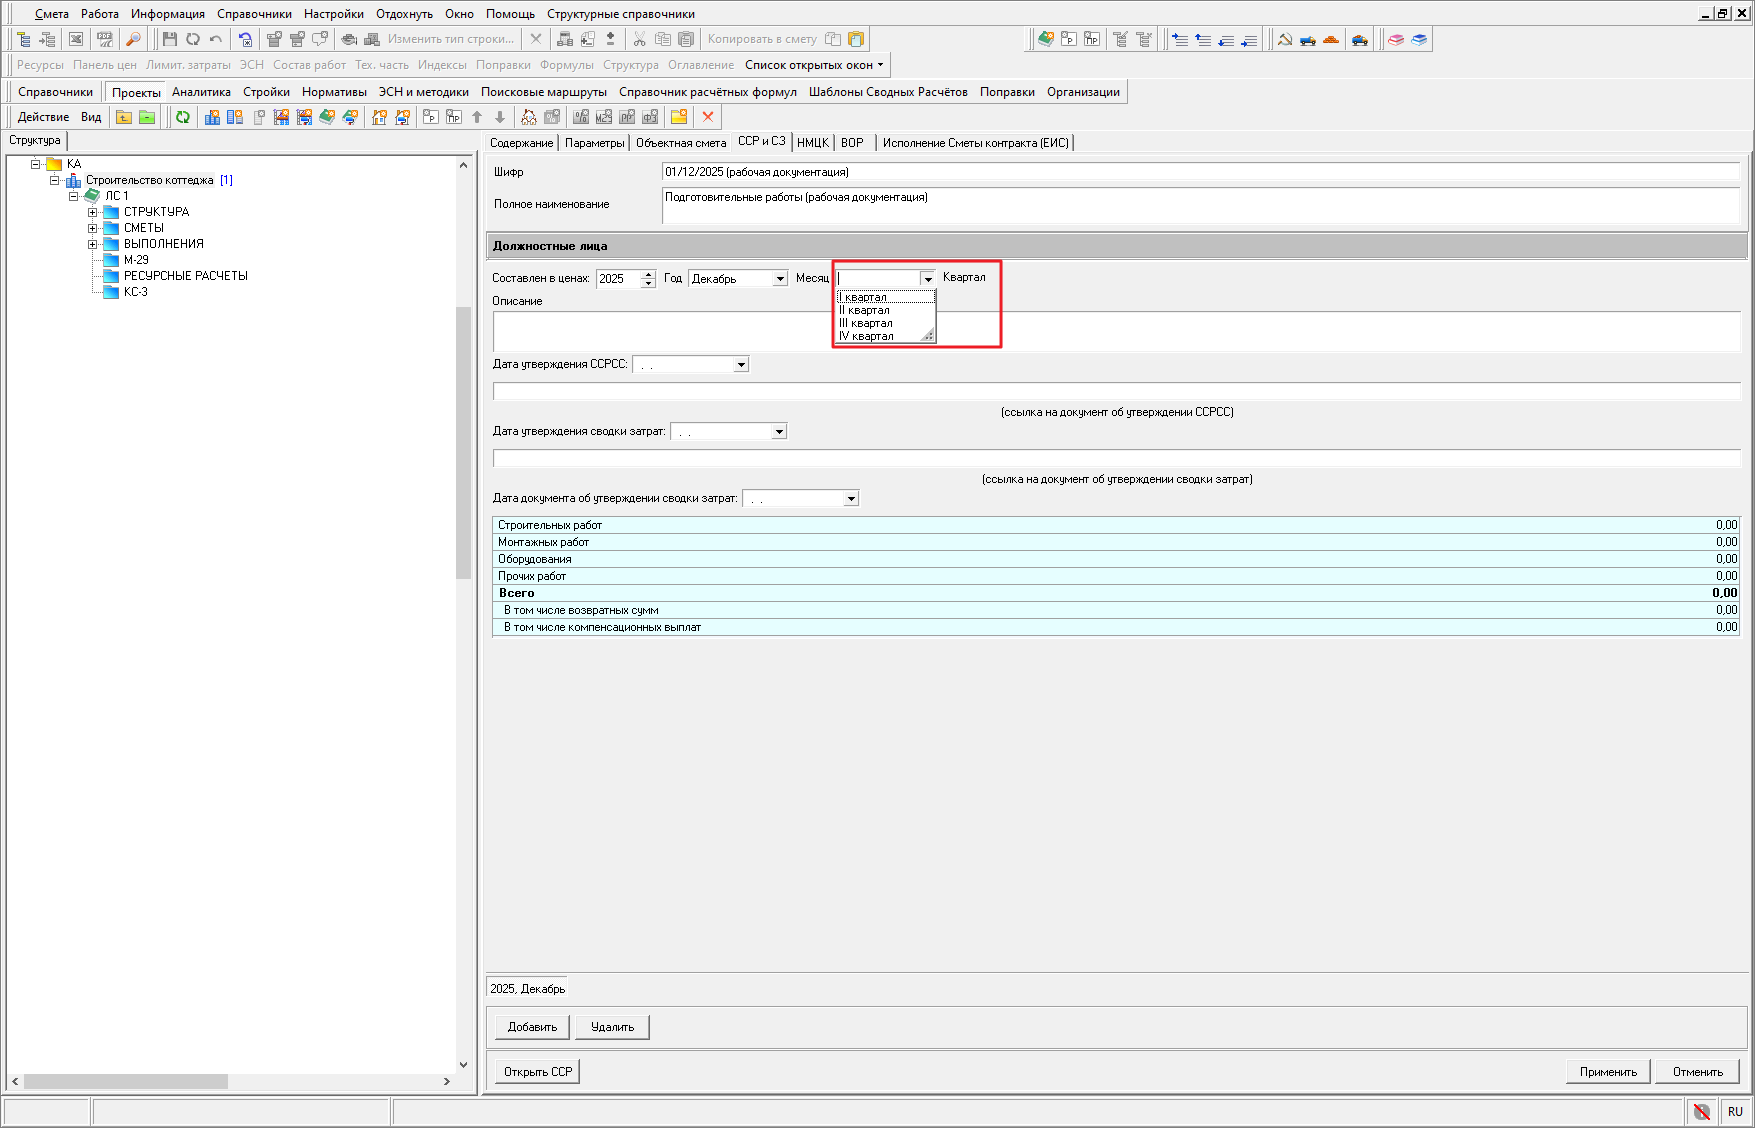Click the hammer and sickle labor icon
The height and width of the screenshot is (1128, 1755).
pos(1284,39)
